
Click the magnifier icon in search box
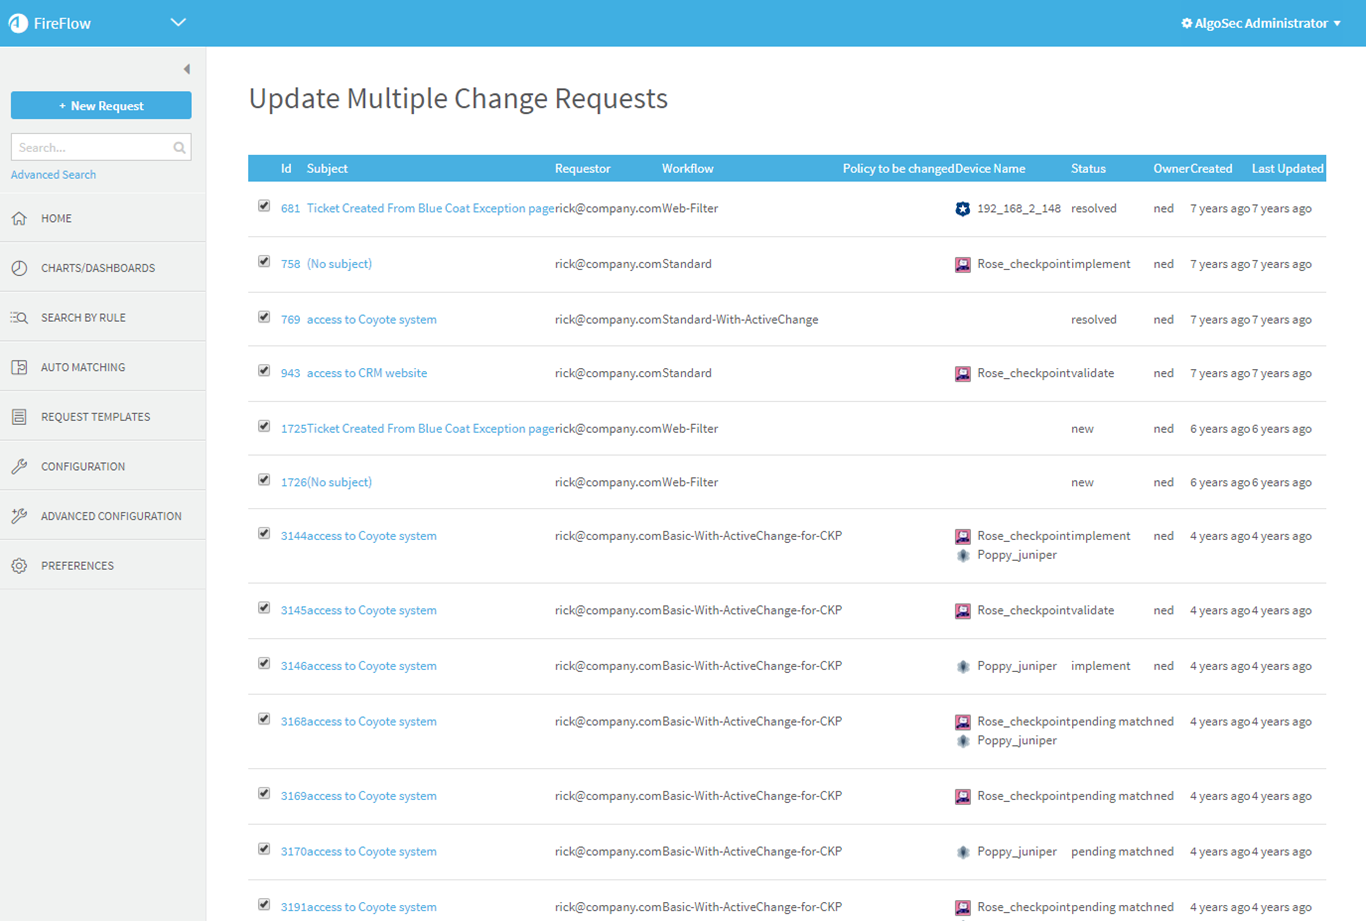[x=179, y=148]
